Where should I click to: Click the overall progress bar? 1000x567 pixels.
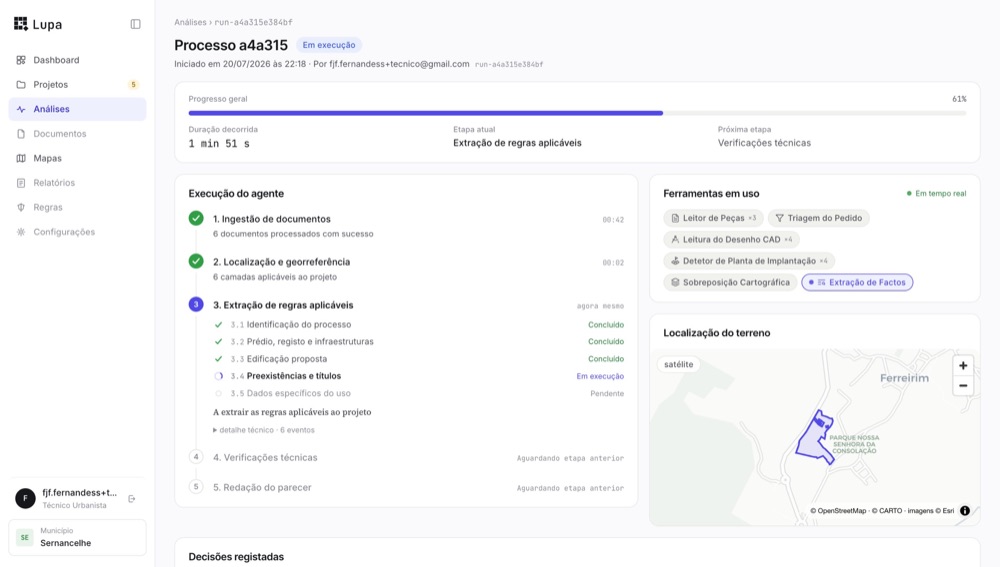(x=577, y=113)
